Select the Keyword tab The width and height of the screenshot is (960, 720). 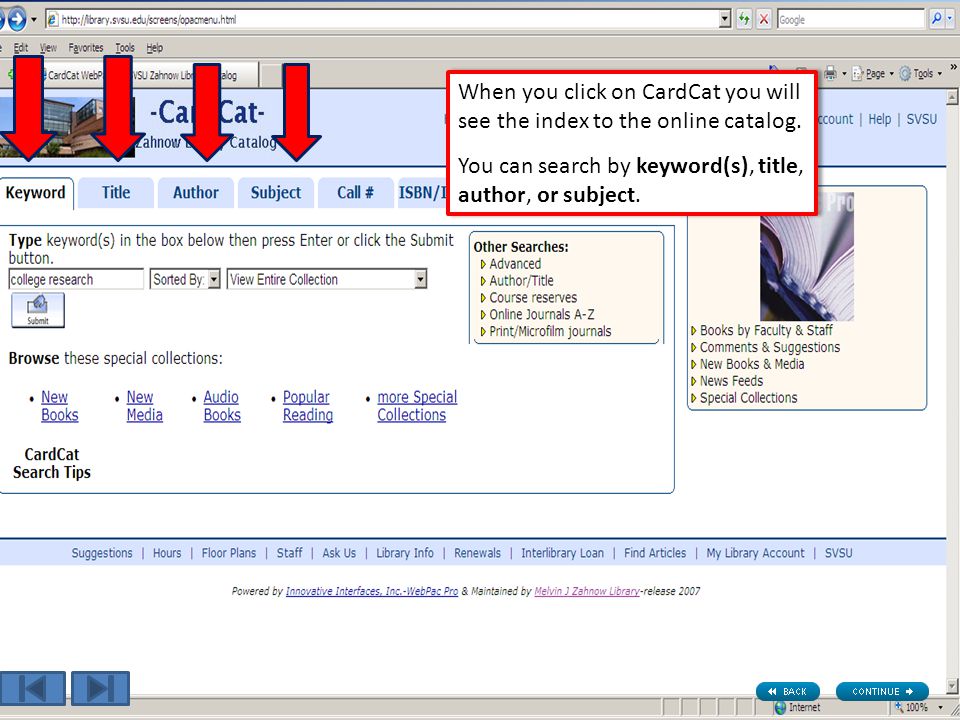[36, 193]
